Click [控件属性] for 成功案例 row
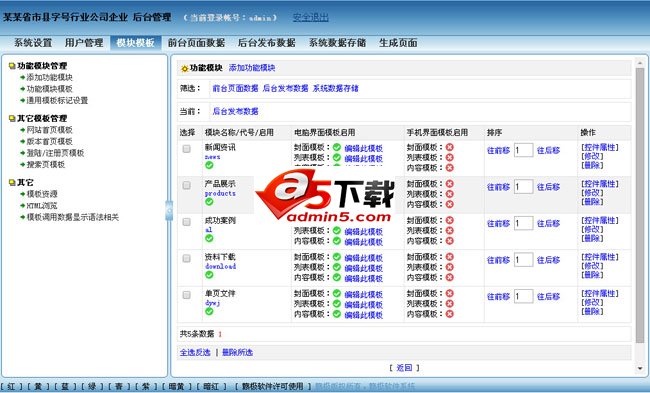The image size is (650, 393). pos(600,221)
